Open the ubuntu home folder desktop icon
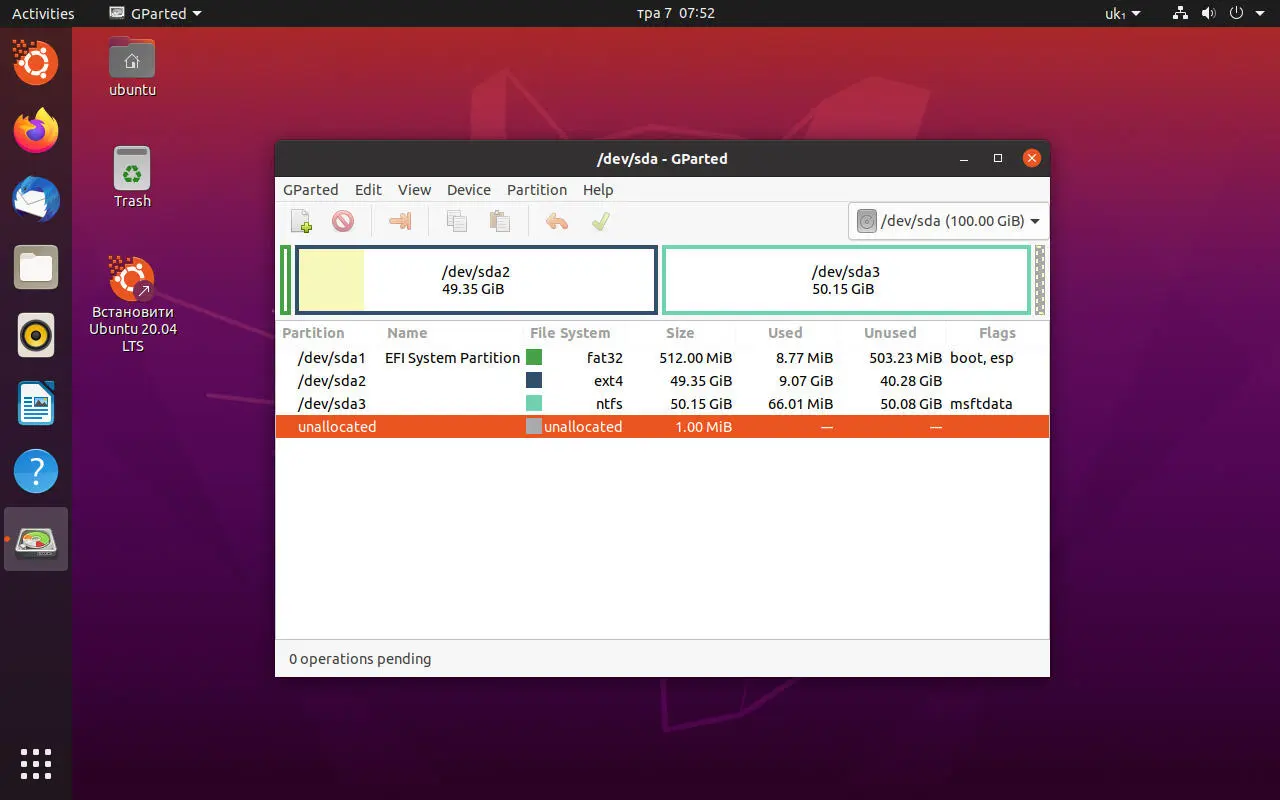 (132, 67)
